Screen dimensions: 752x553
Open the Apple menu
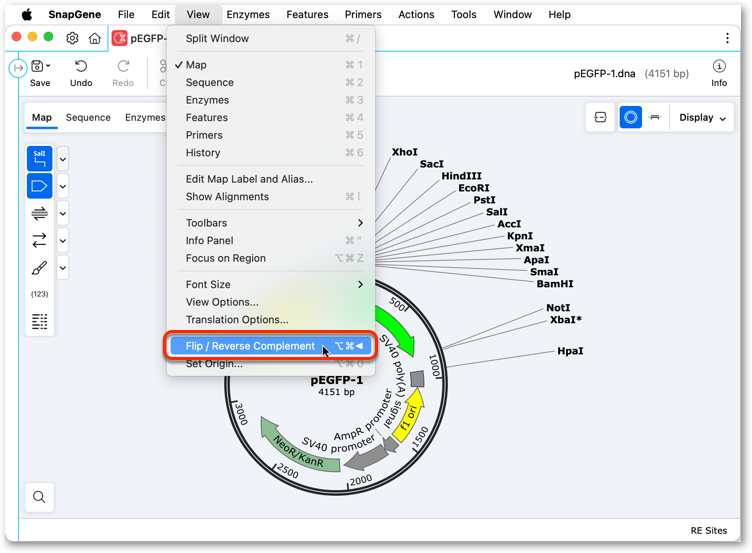pyautogui.click(x=27, y=14)
